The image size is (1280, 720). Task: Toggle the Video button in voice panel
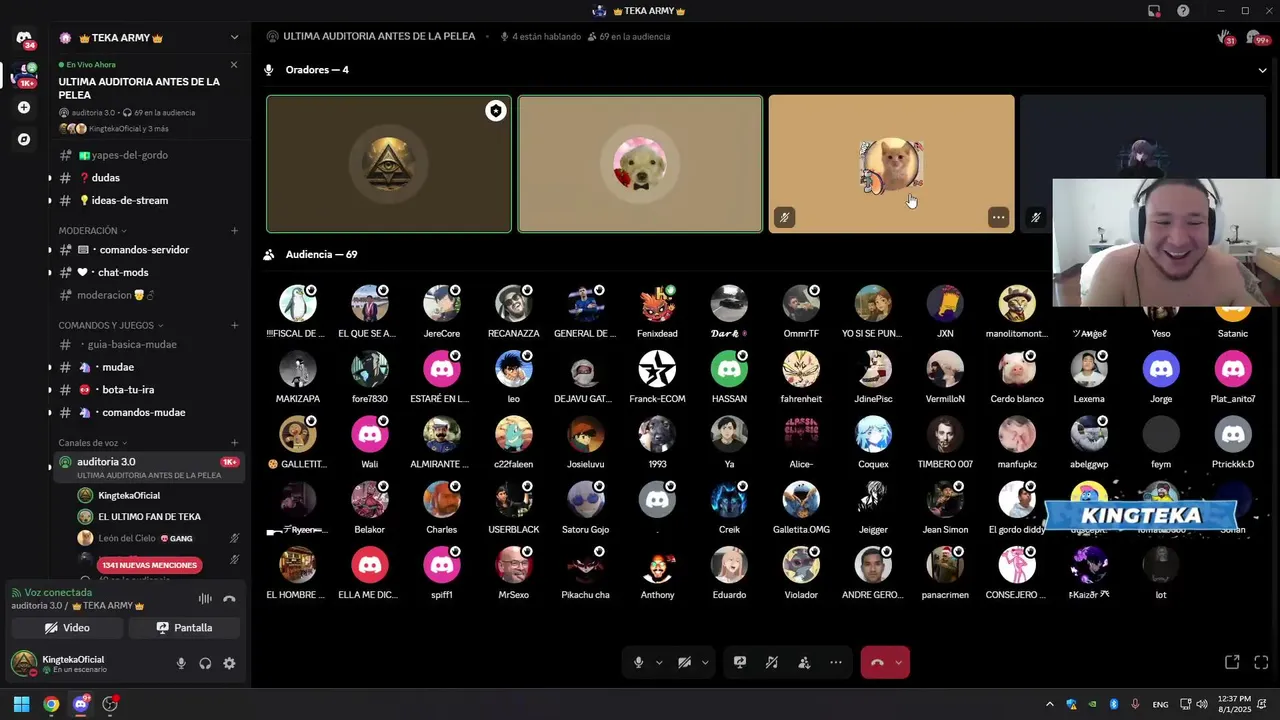(67, 628)
